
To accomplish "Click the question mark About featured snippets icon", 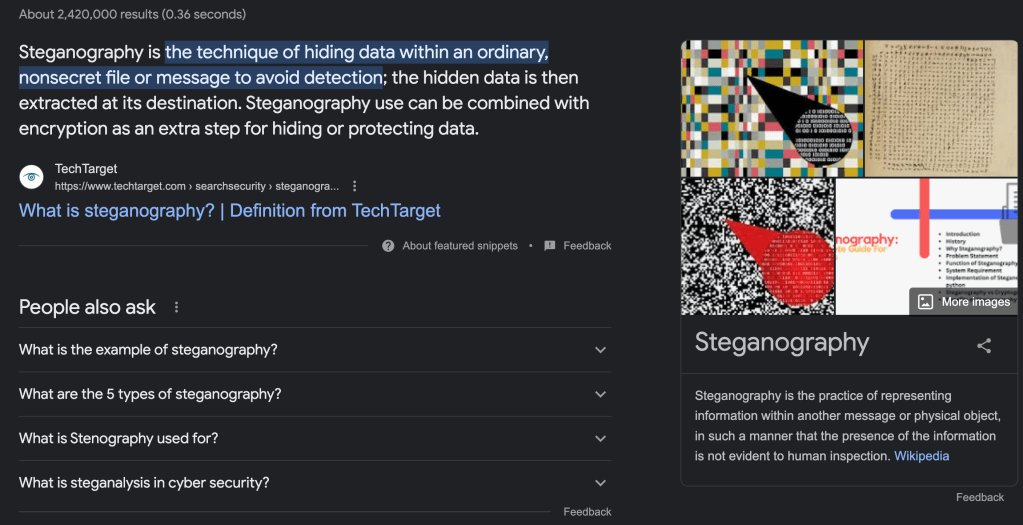I will (388, 246).
